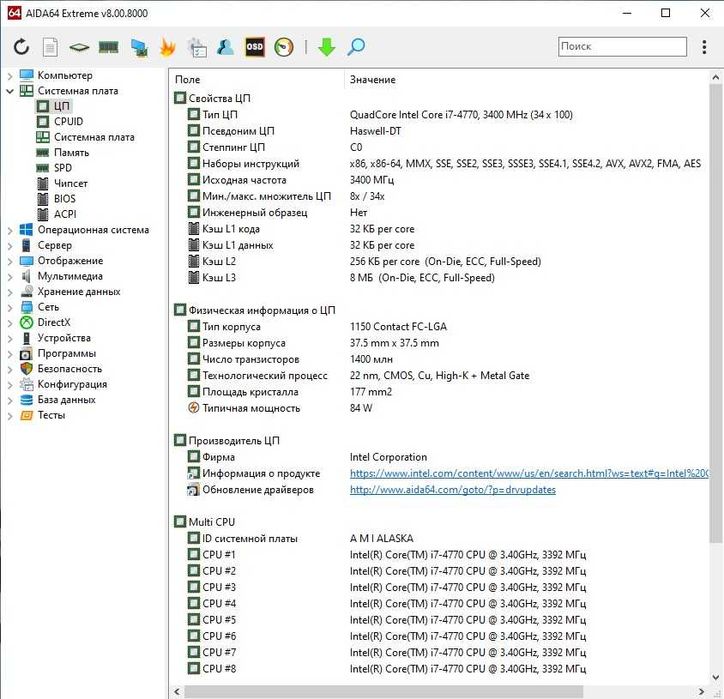
Task: Start the stability test flame icon
Action: (168, 47)
